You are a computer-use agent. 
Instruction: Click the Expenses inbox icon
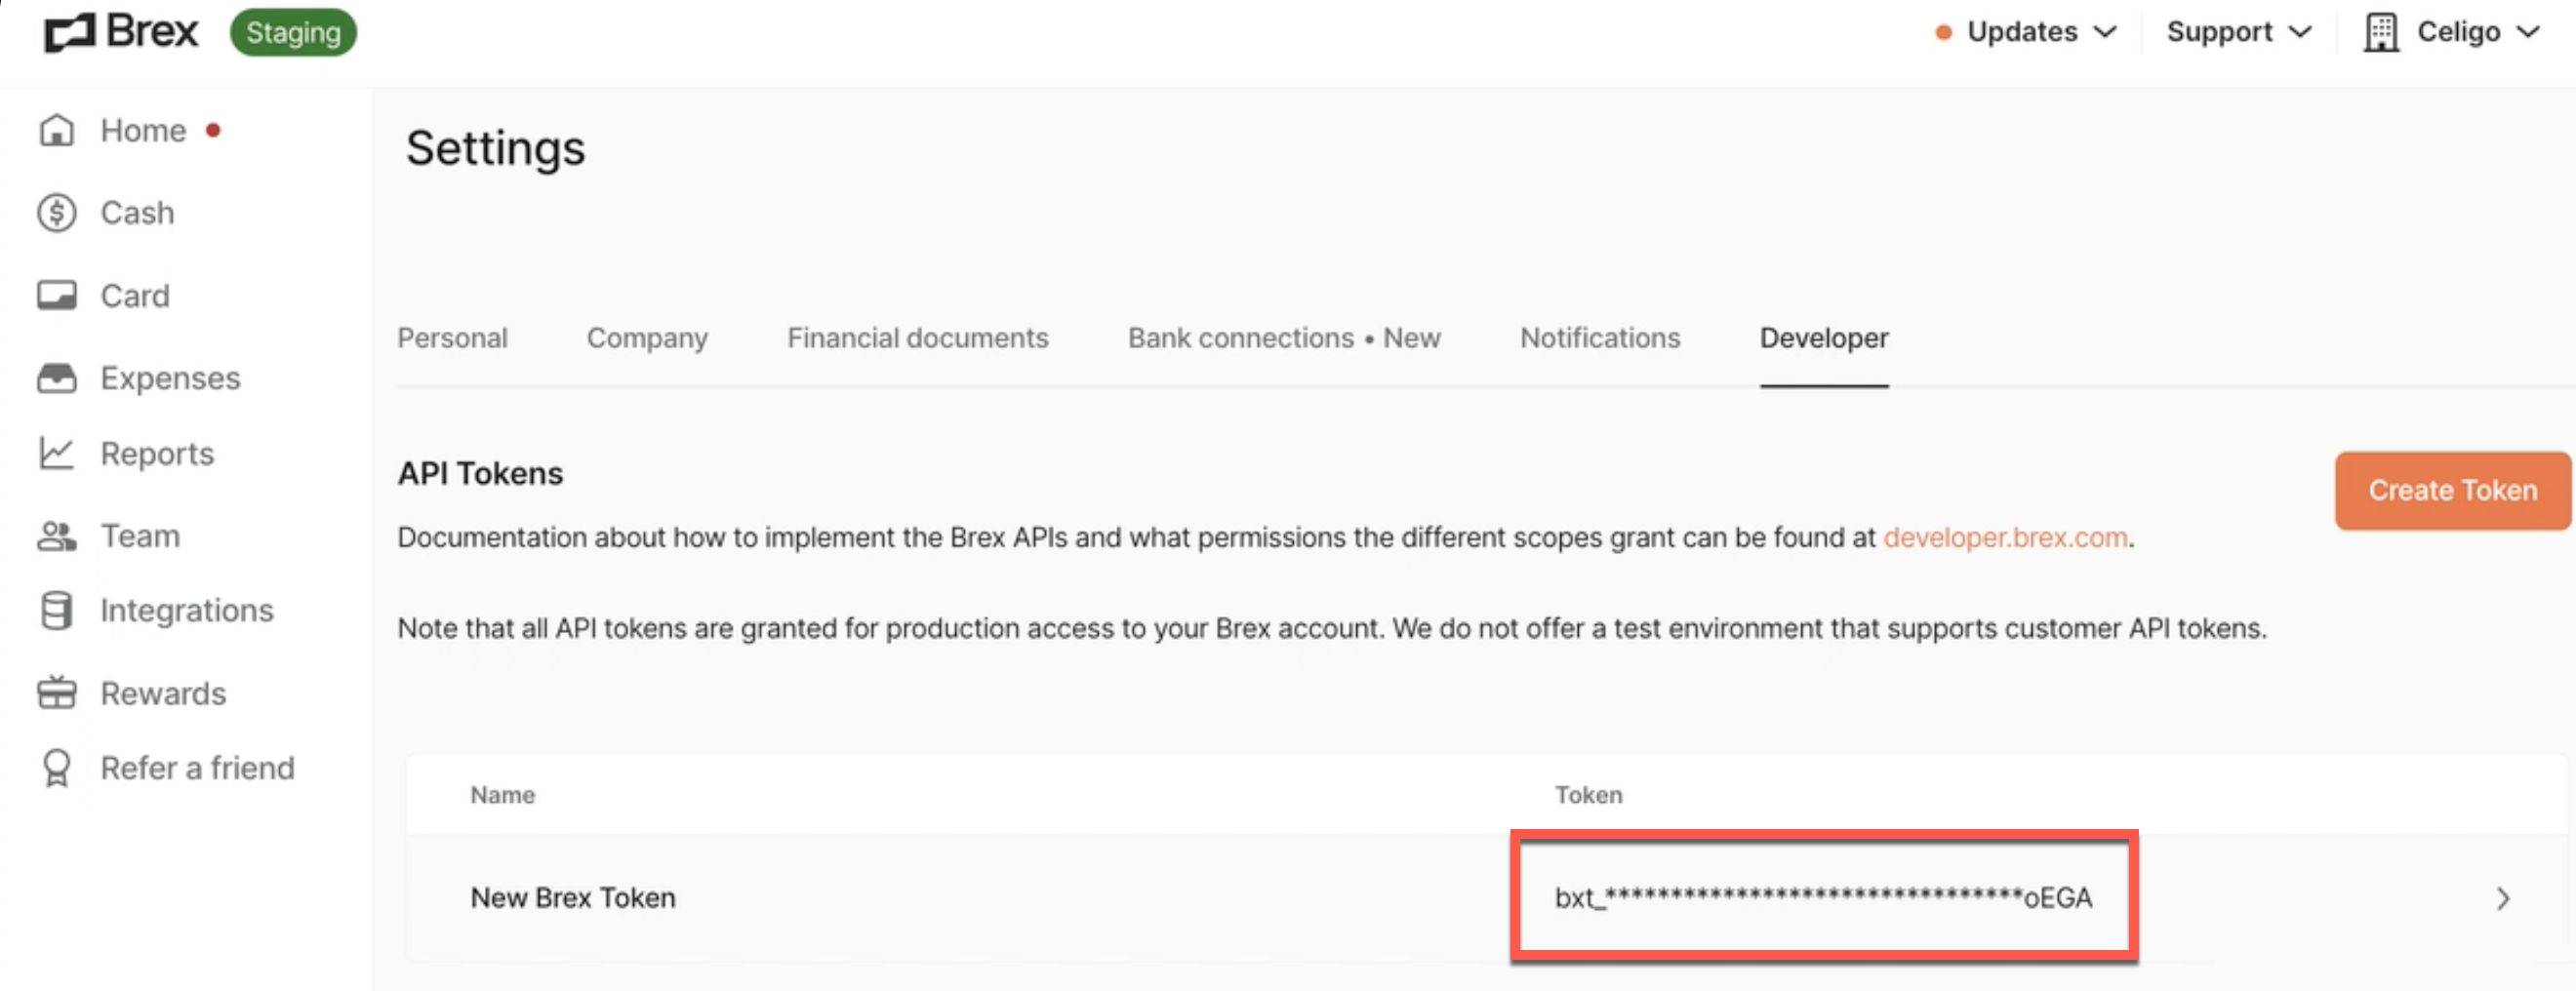pos(56,378)
